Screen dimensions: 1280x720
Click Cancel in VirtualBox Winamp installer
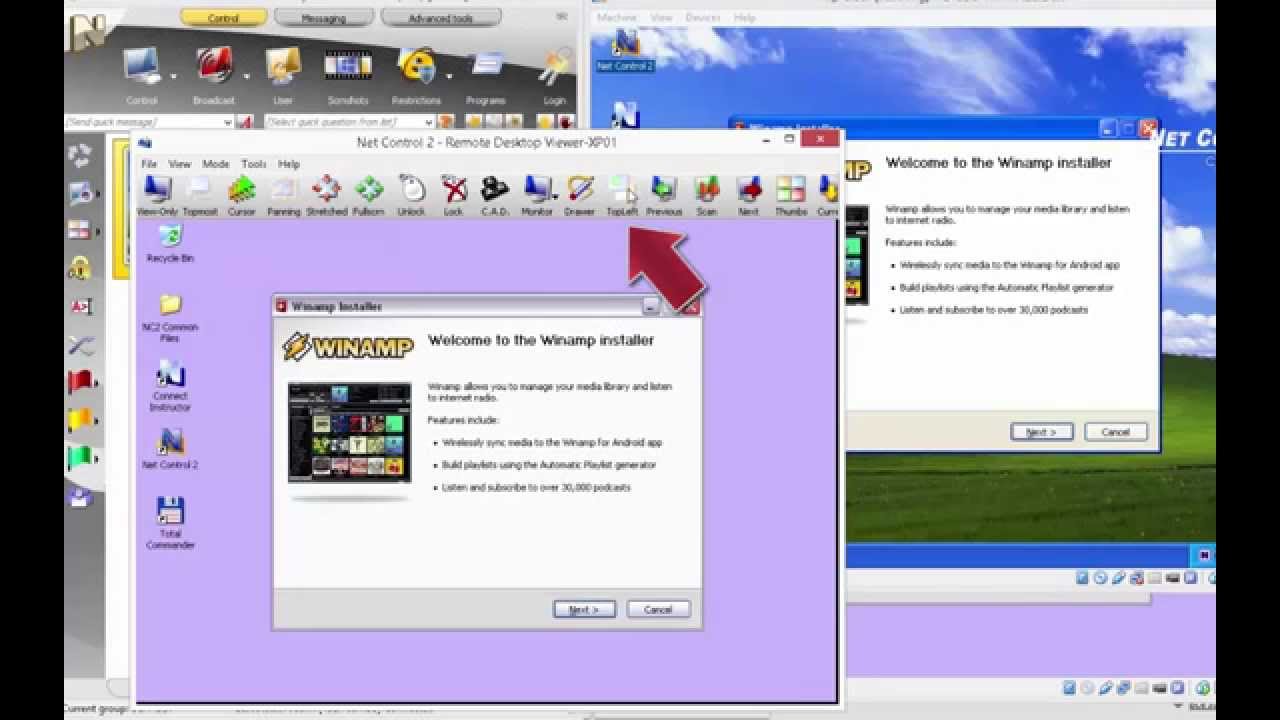[x=1115, y=432]
